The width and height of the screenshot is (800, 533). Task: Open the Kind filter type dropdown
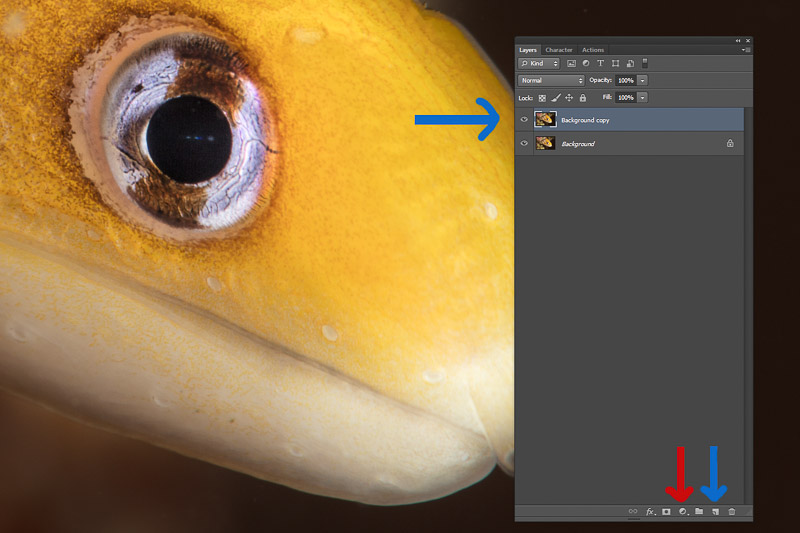pyautogui.click(x=540, y=63)
